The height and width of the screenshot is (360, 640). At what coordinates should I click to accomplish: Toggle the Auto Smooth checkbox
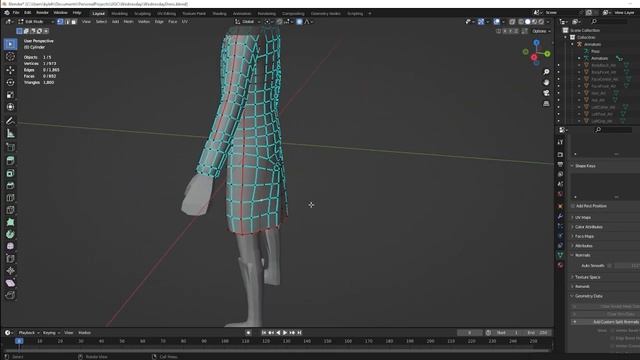[610, 266]
